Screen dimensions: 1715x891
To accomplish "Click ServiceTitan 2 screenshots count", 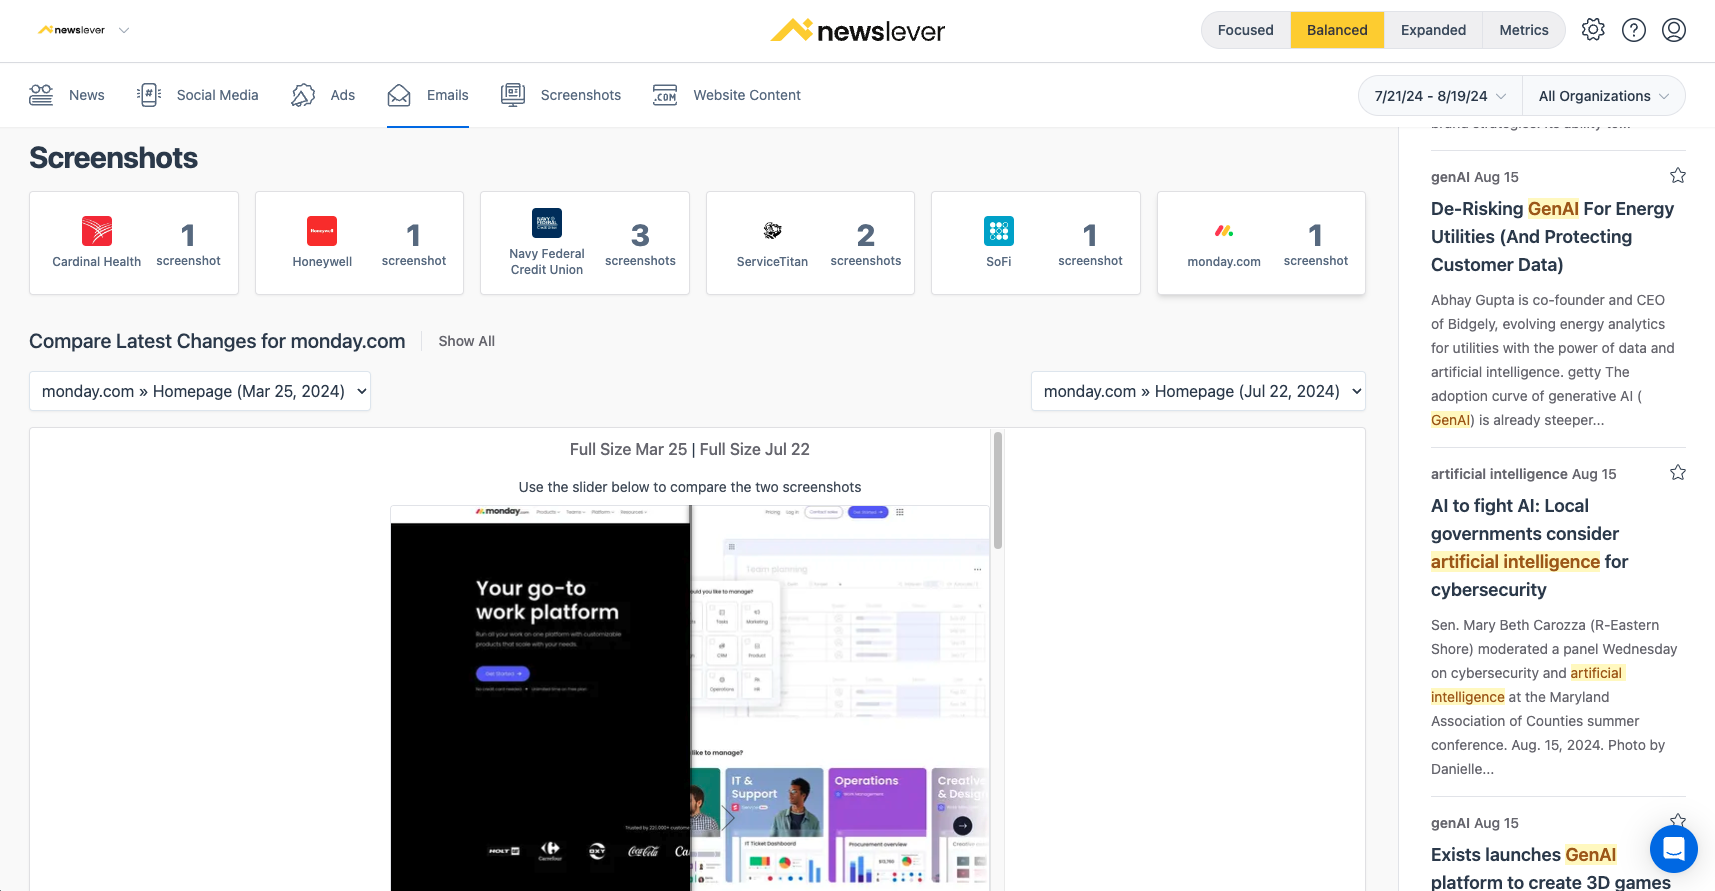I will coord(866,243).
